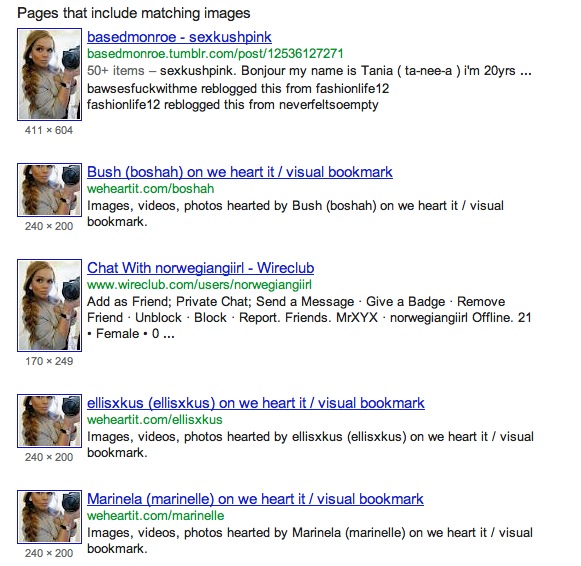Click thumbnail beside the Marinela result
This screenshot has width=581, height=566.
point(49,517)
